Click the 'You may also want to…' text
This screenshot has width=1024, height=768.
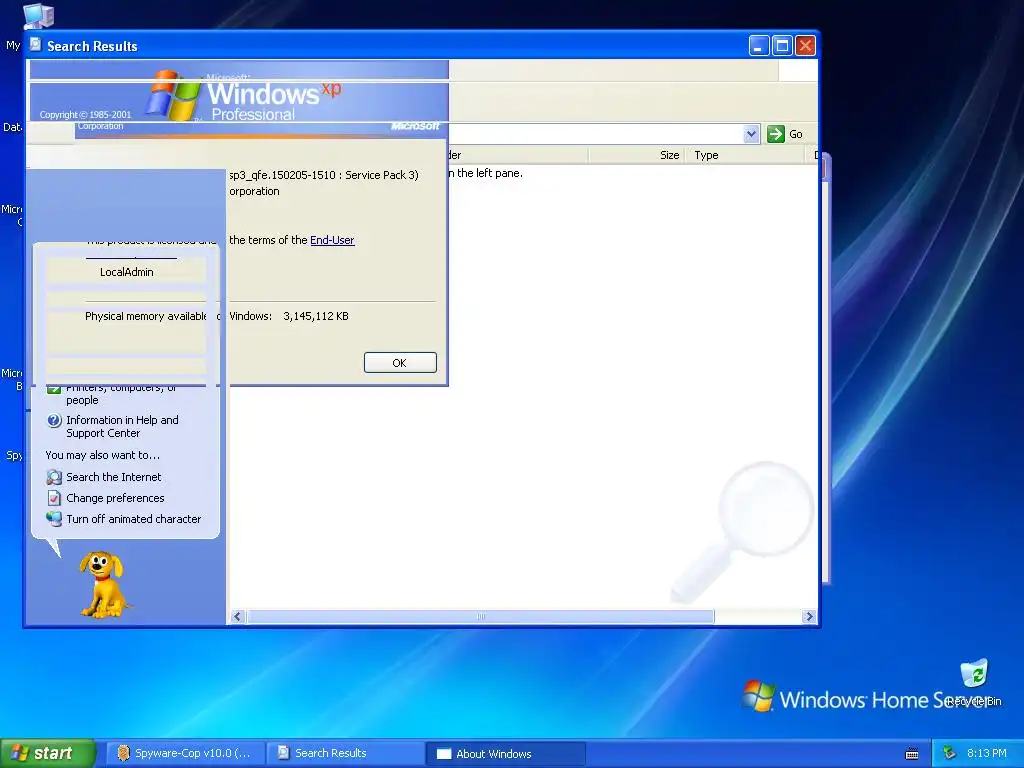pyautogui.click(x=103, y=455)
